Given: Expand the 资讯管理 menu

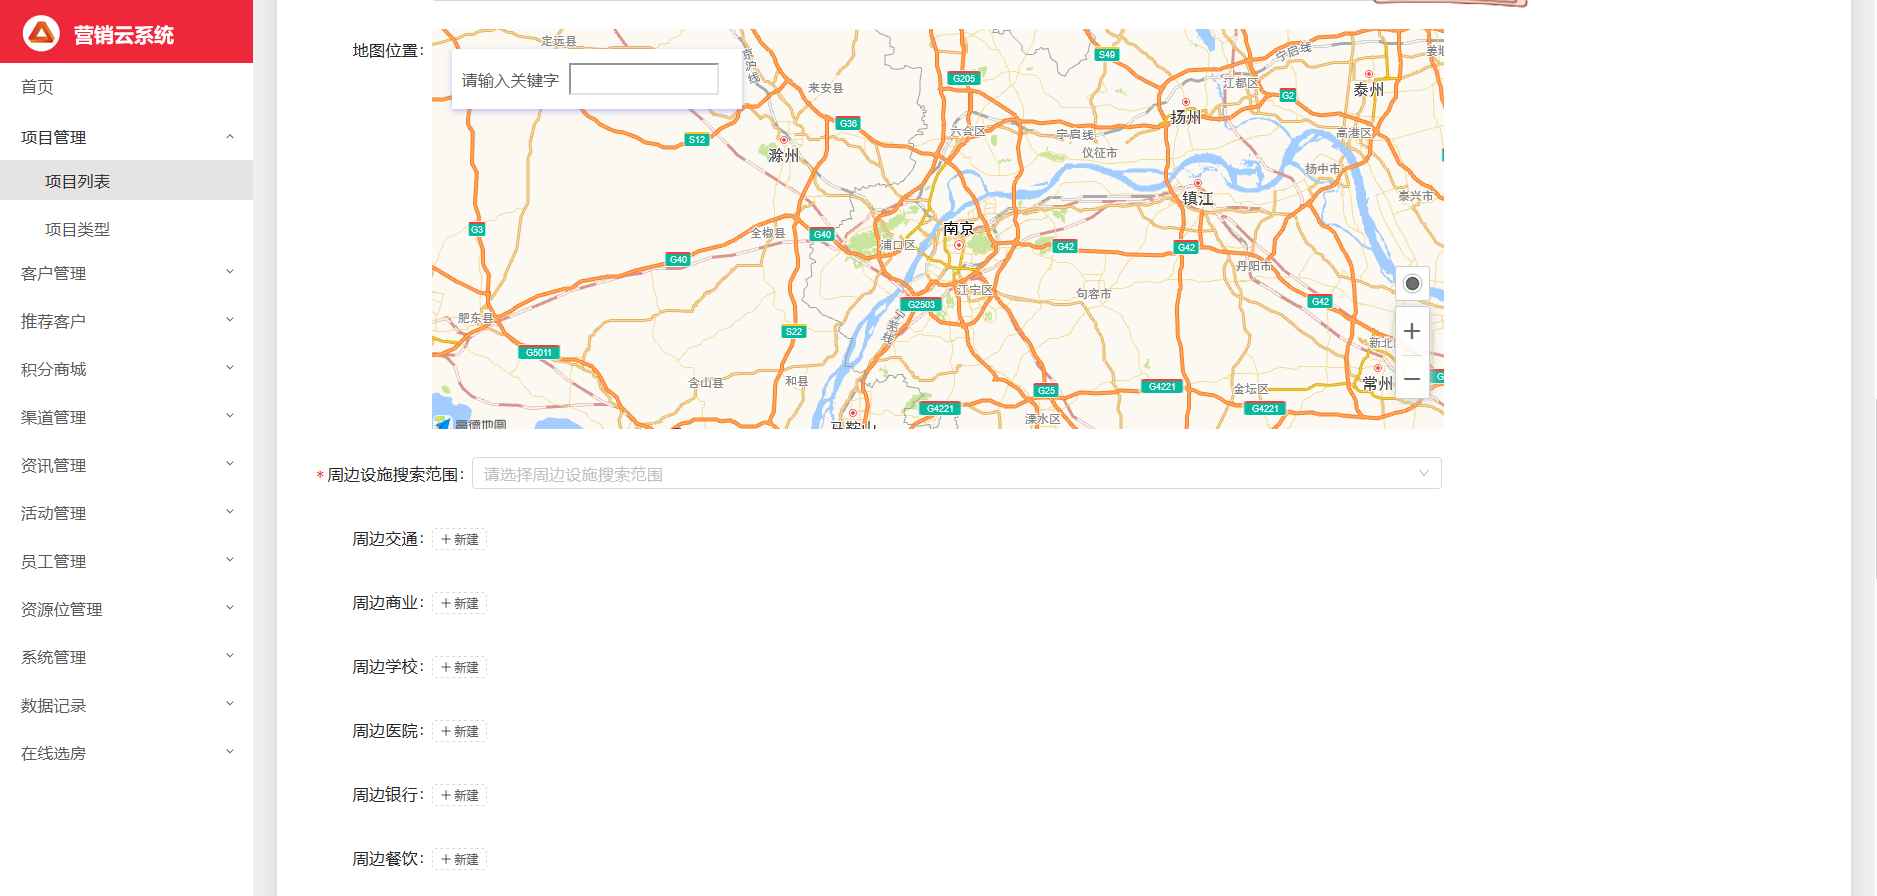Looking at the screenshot, I should [126, 465].
